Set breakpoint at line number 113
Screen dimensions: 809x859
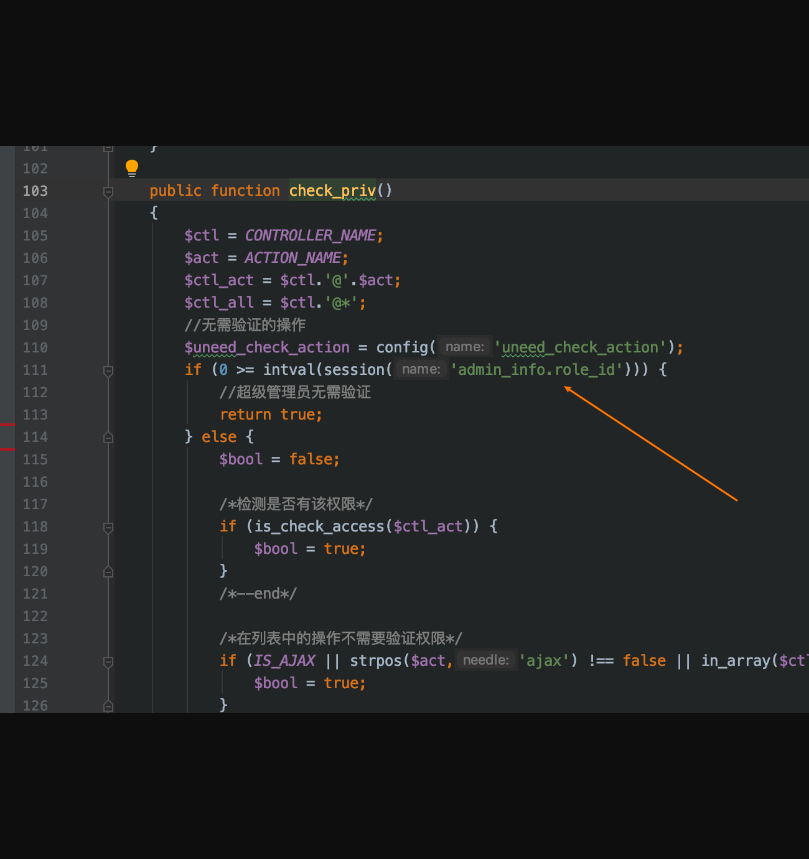[x=34, y=415]
